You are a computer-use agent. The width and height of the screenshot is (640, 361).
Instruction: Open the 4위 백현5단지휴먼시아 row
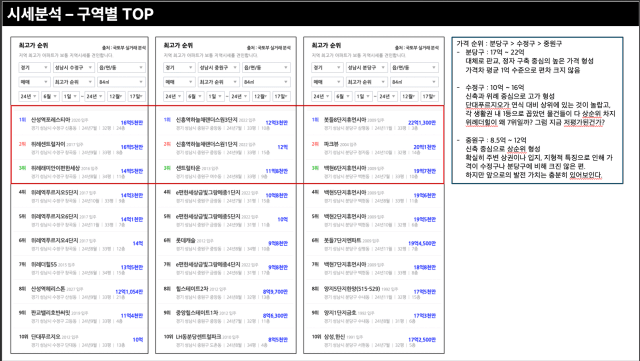point(374,196)
